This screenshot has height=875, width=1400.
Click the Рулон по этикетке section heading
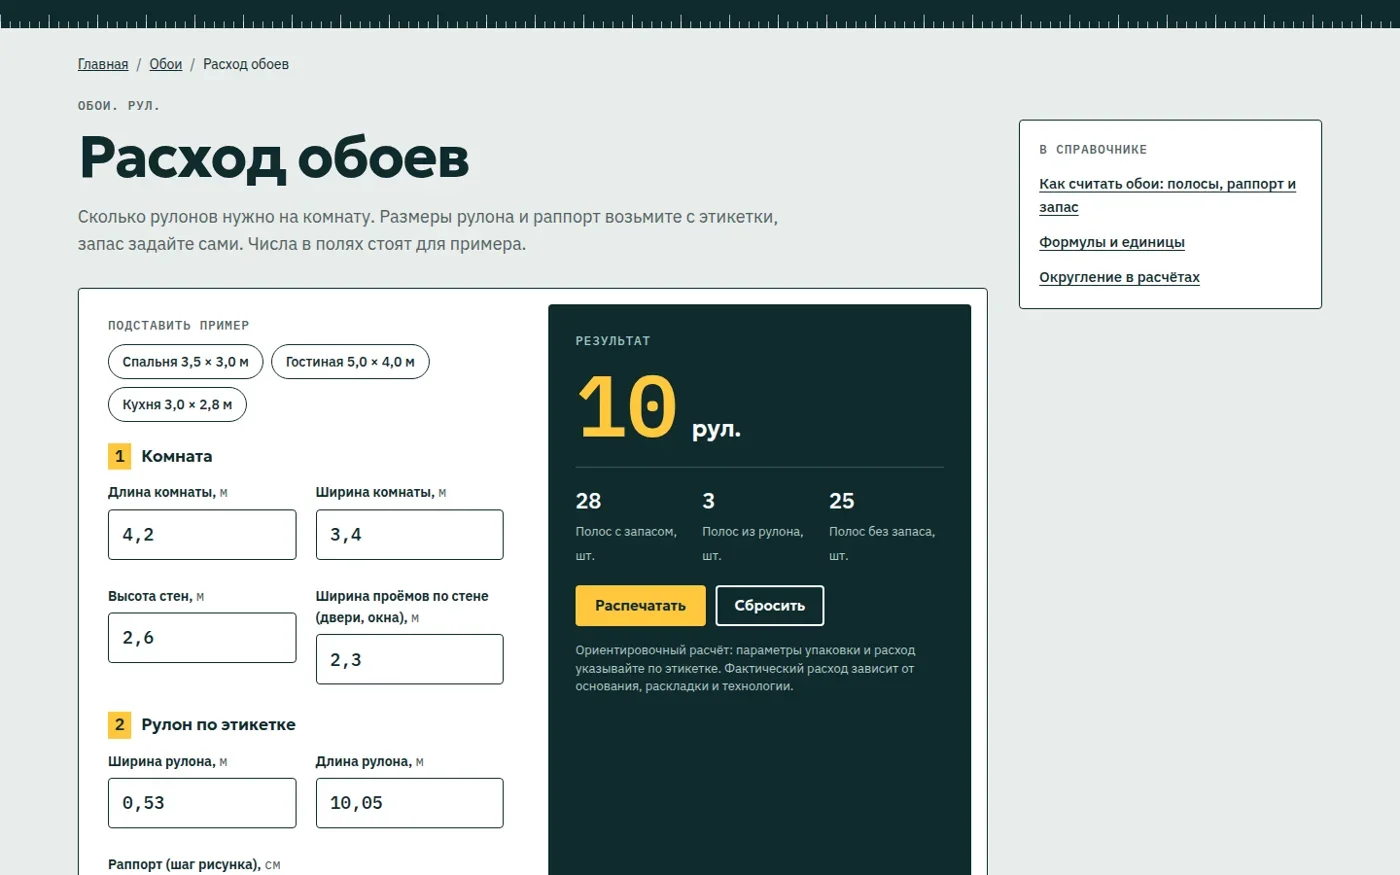pos(218,725)
